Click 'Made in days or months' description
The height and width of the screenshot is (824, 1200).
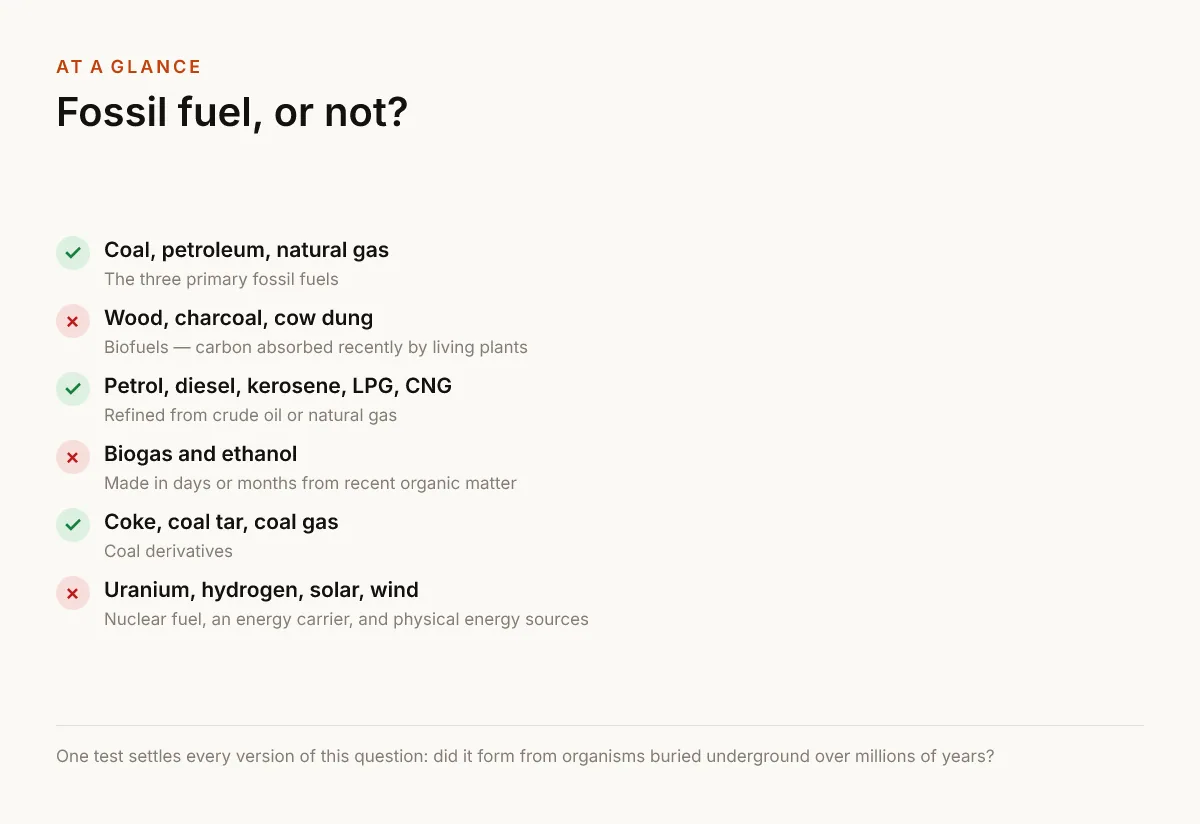[310, 483]
